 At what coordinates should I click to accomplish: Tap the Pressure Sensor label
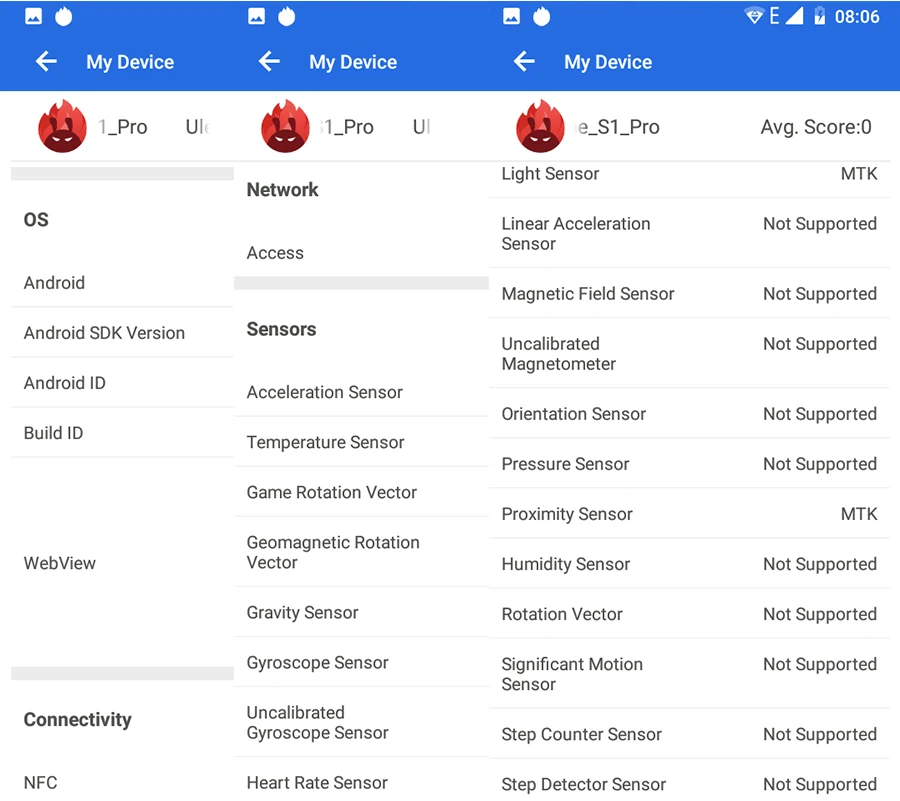click(565, 464)
